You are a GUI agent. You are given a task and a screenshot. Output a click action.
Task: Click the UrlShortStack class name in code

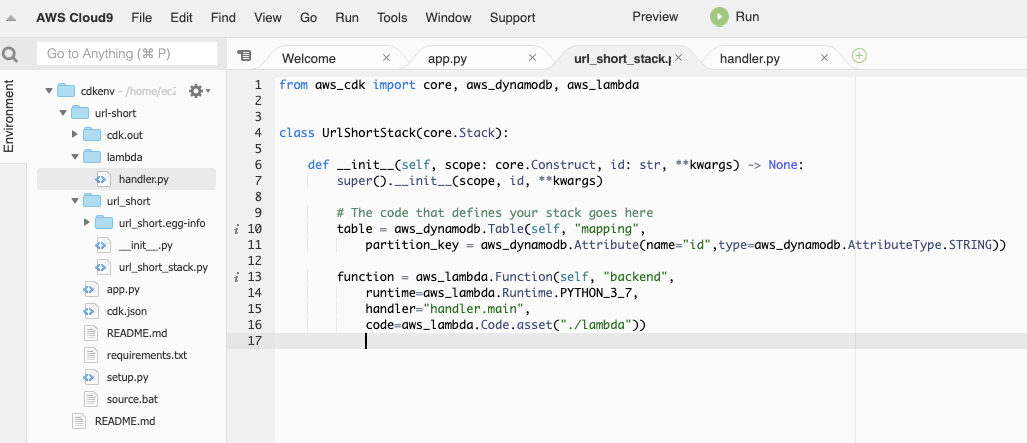369,133
